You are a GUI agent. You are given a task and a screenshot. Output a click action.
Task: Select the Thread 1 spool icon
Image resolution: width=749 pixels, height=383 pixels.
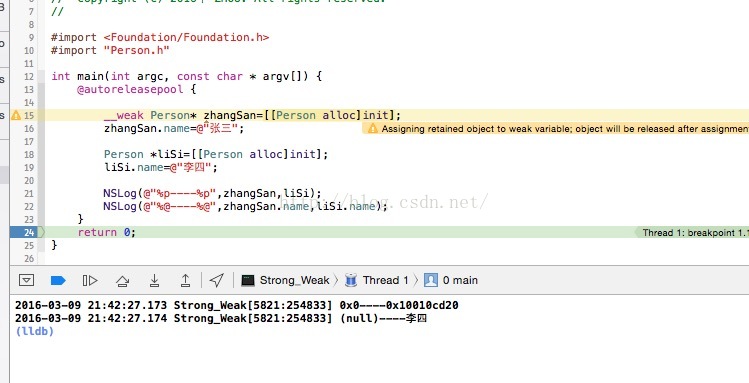(x=351, y=280)
